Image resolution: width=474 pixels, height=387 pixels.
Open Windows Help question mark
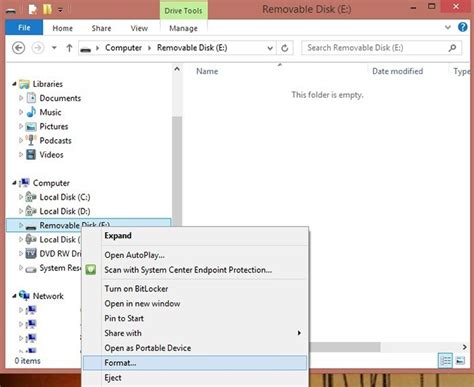[x=462, y=27]
